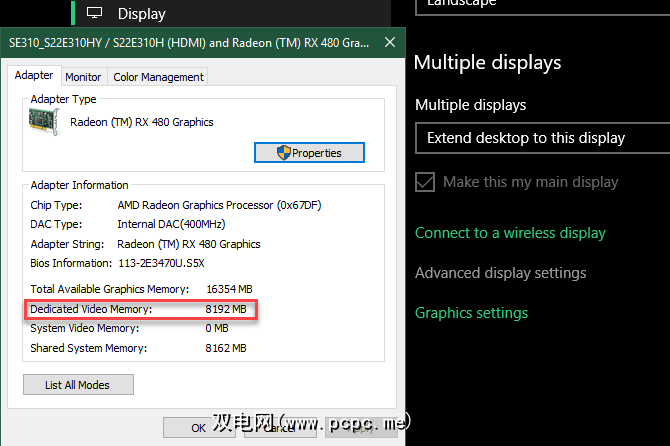
Task: Open the Multiple displays dropdown
Action: click(x=541, y=138)
